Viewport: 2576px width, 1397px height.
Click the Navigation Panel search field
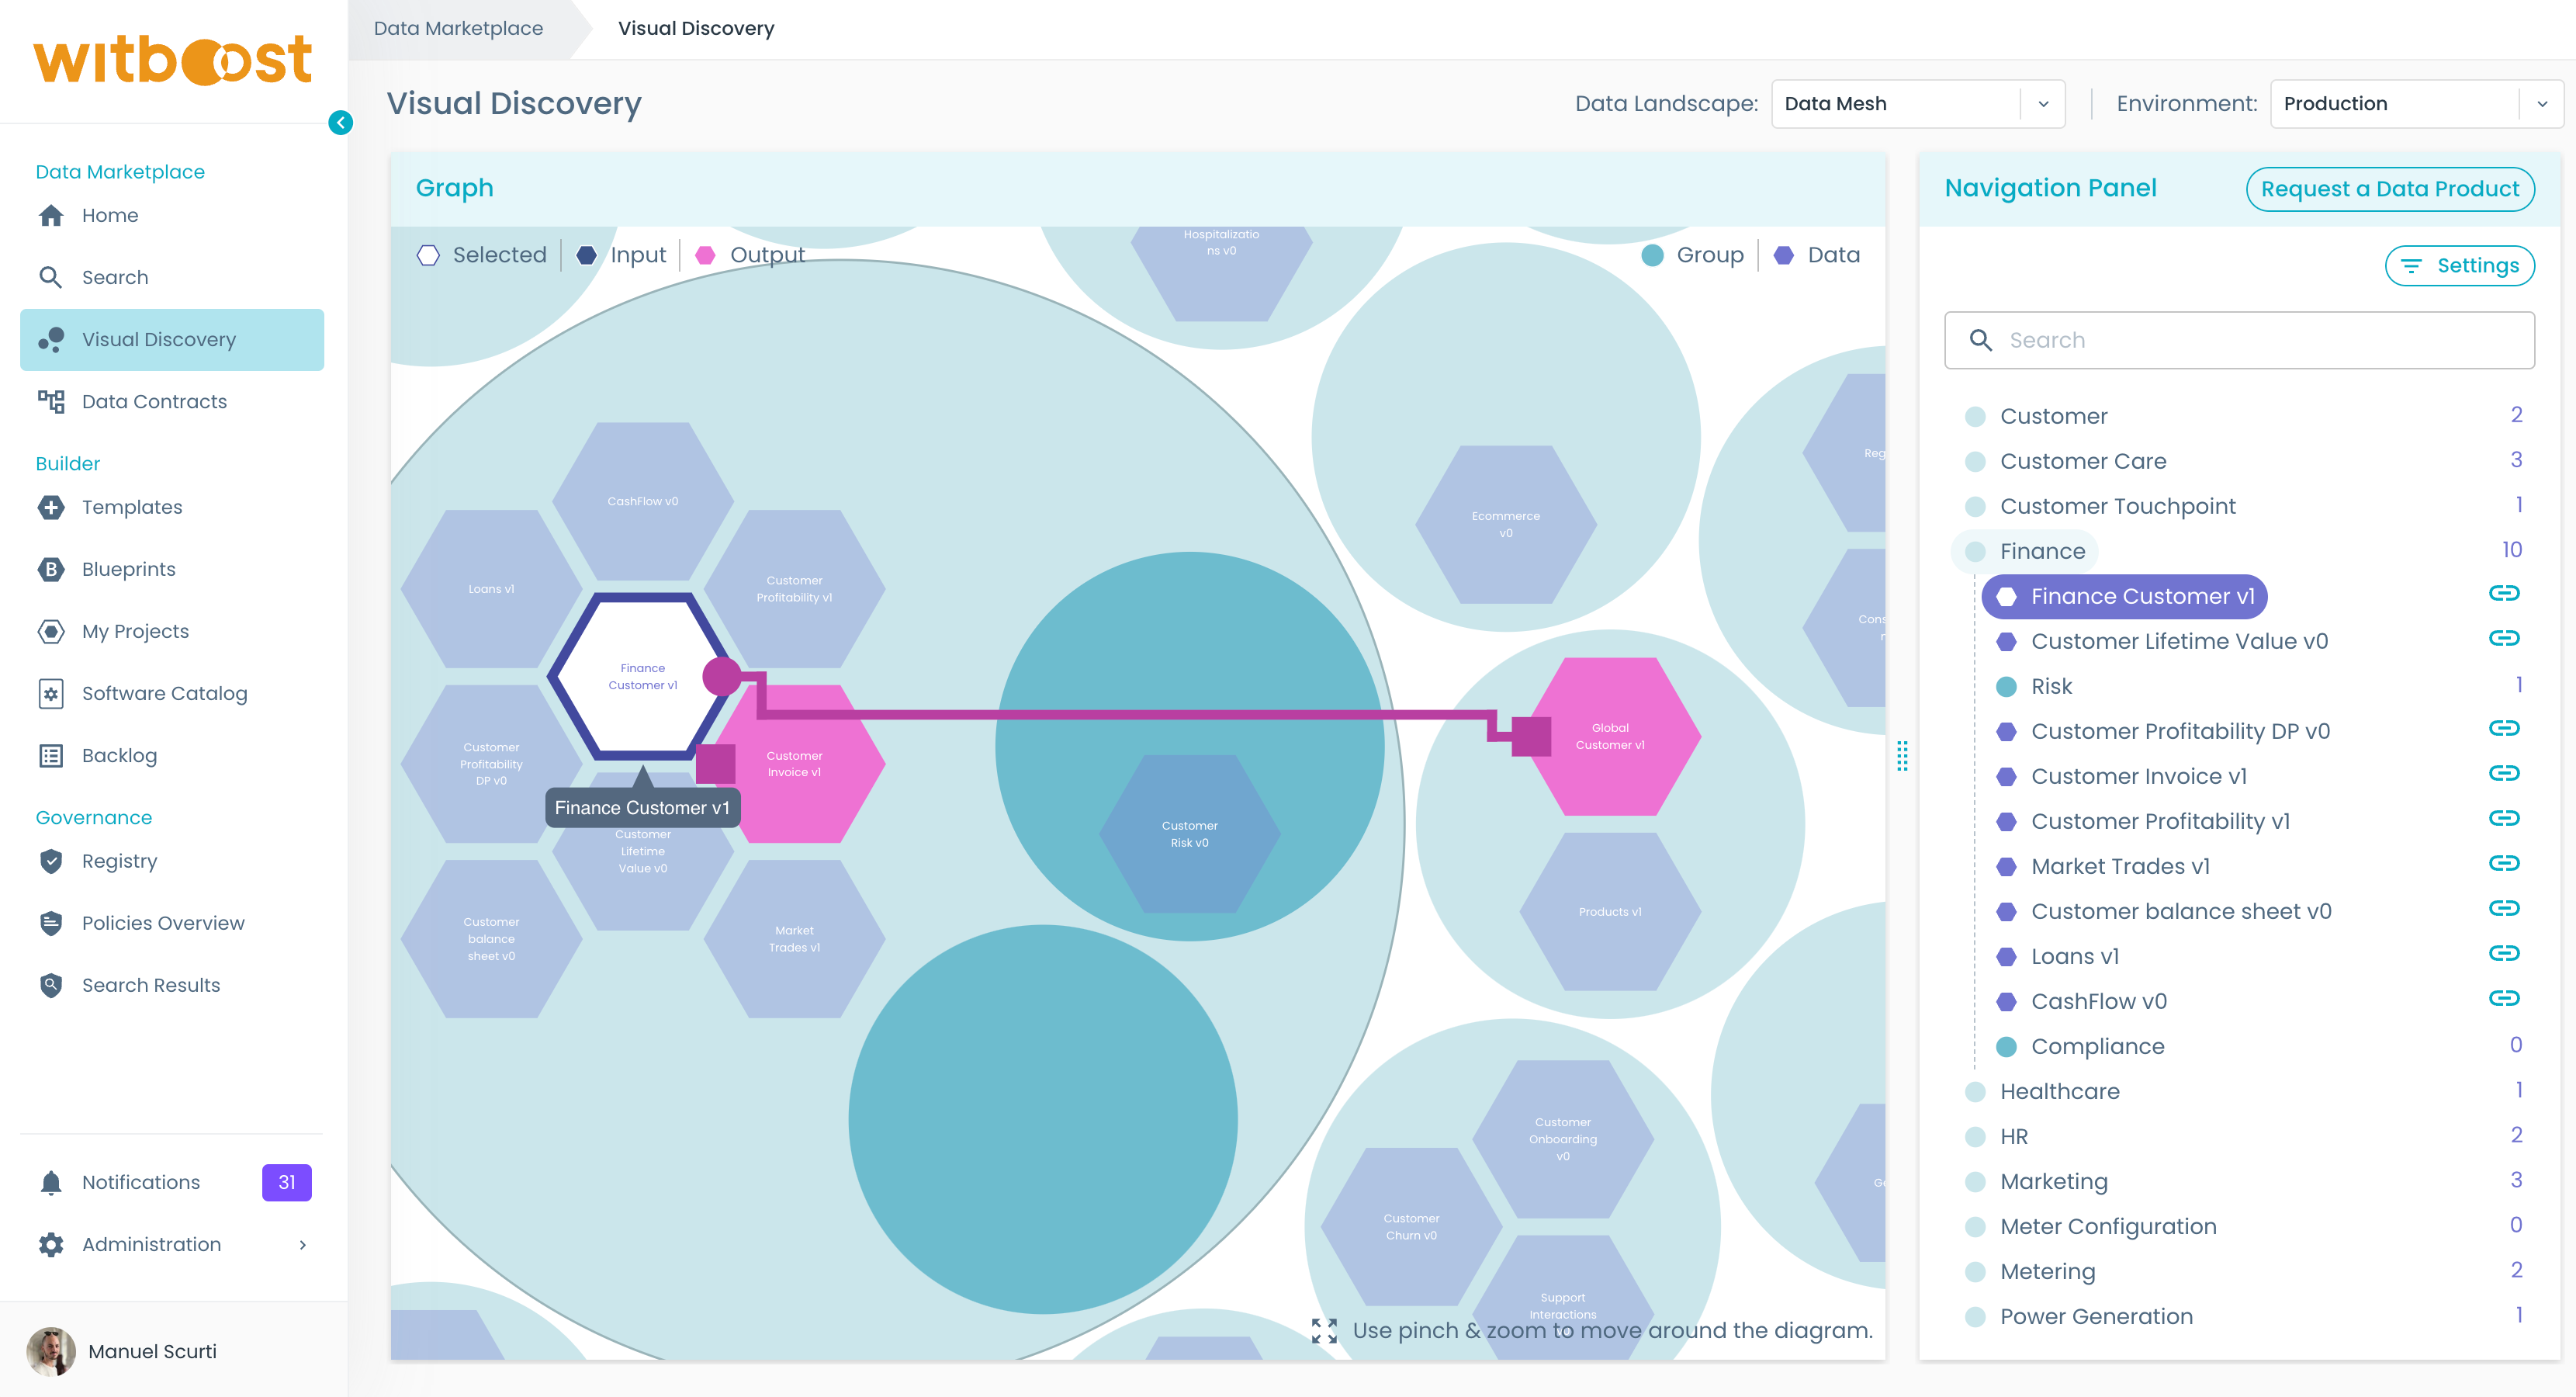(2239, 340)
